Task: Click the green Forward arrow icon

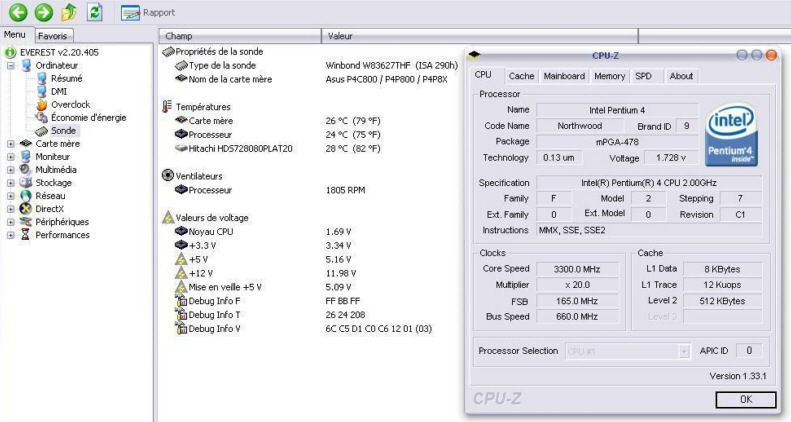Action: click(44, 12)
